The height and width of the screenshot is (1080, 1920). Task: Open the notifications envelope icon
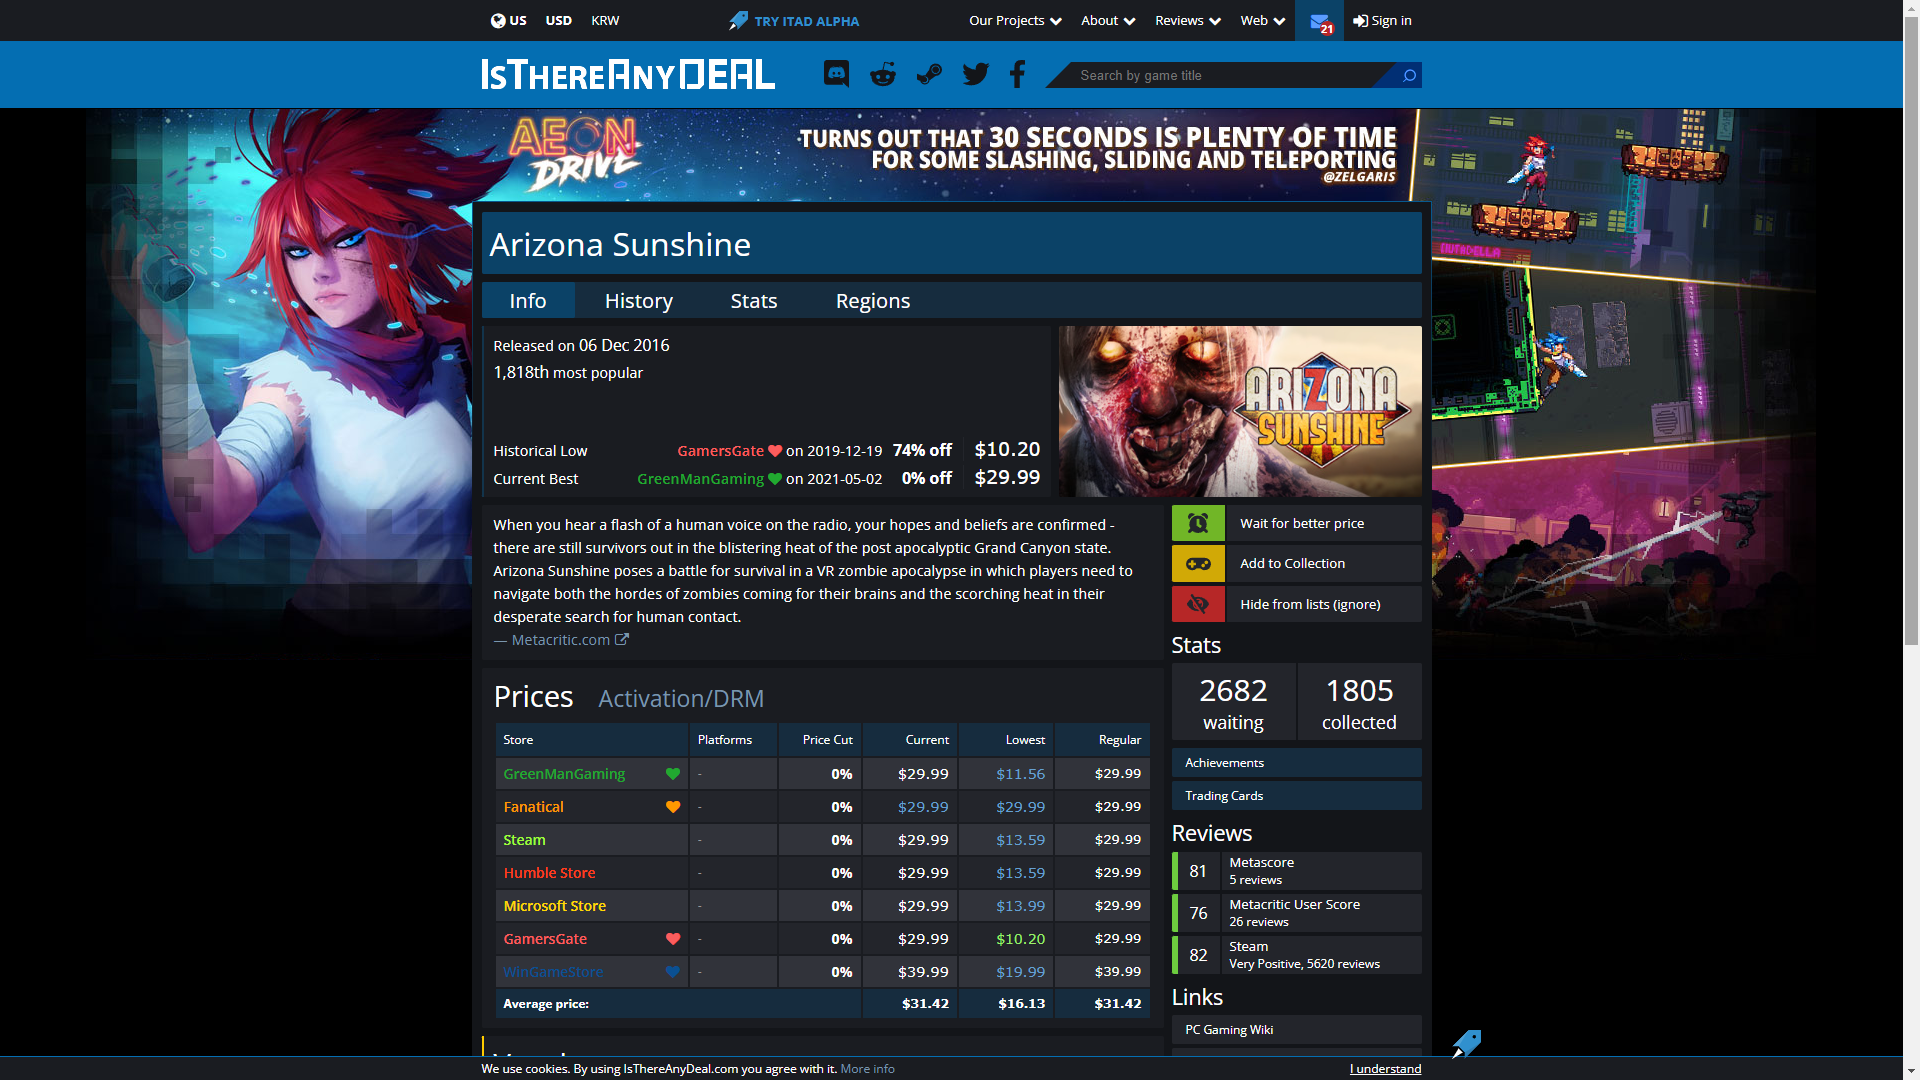pos(1319,21)
